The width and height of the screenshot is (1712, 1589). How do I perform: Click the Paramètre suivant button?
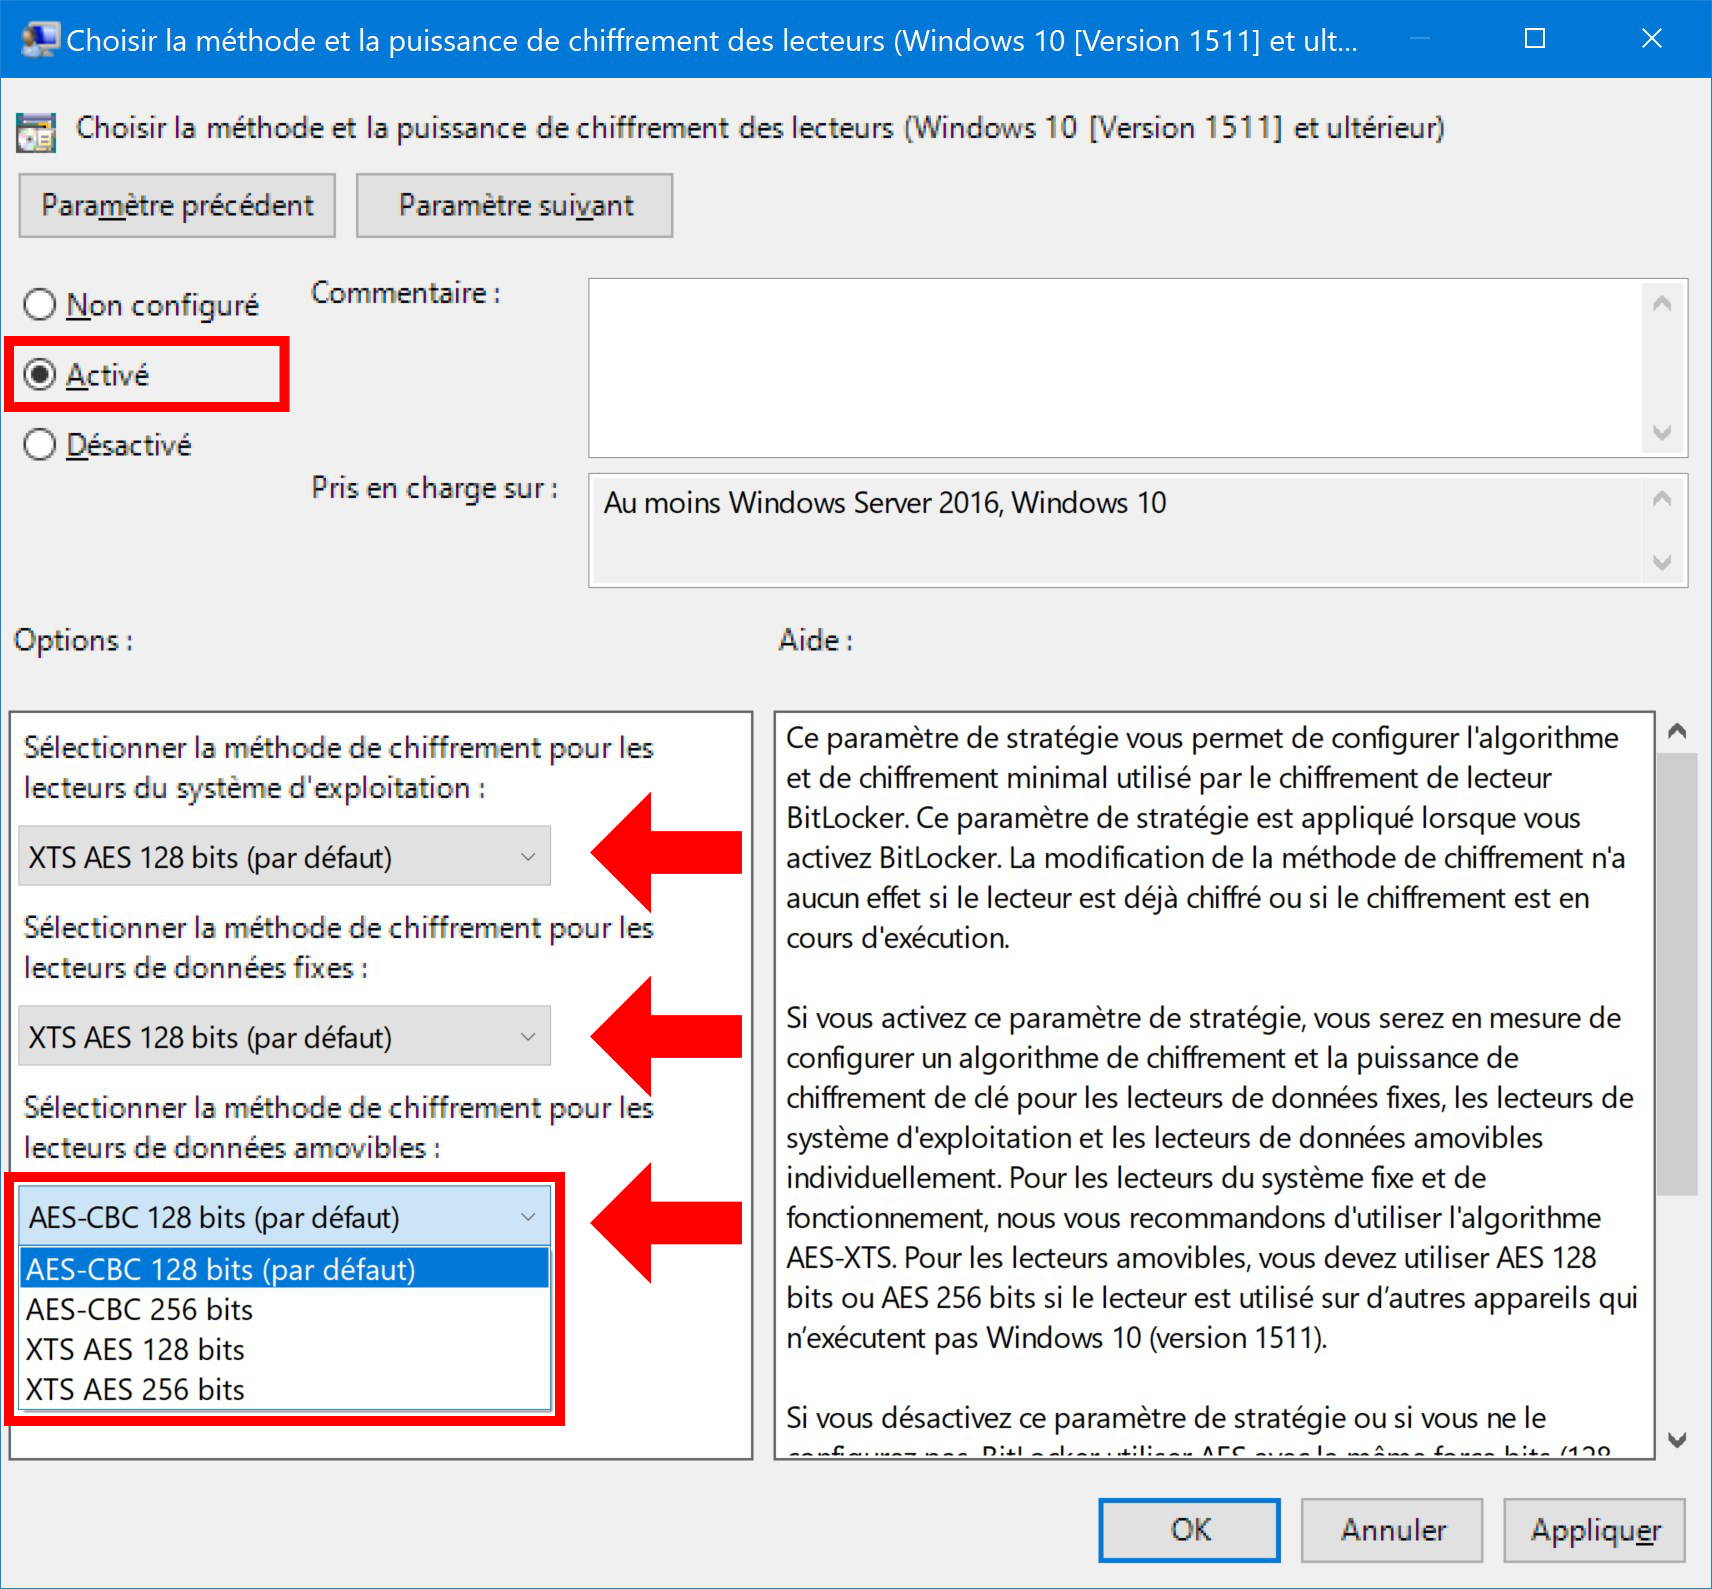pyautogui.click(x=515, y=205)
